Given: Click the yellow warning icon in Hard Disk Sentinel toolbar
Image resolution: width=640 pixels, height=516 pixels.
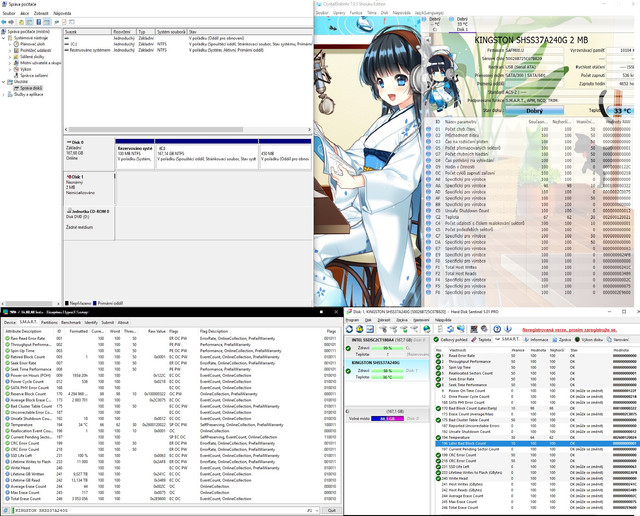Looking at the screenshot, I should (360, 329).
